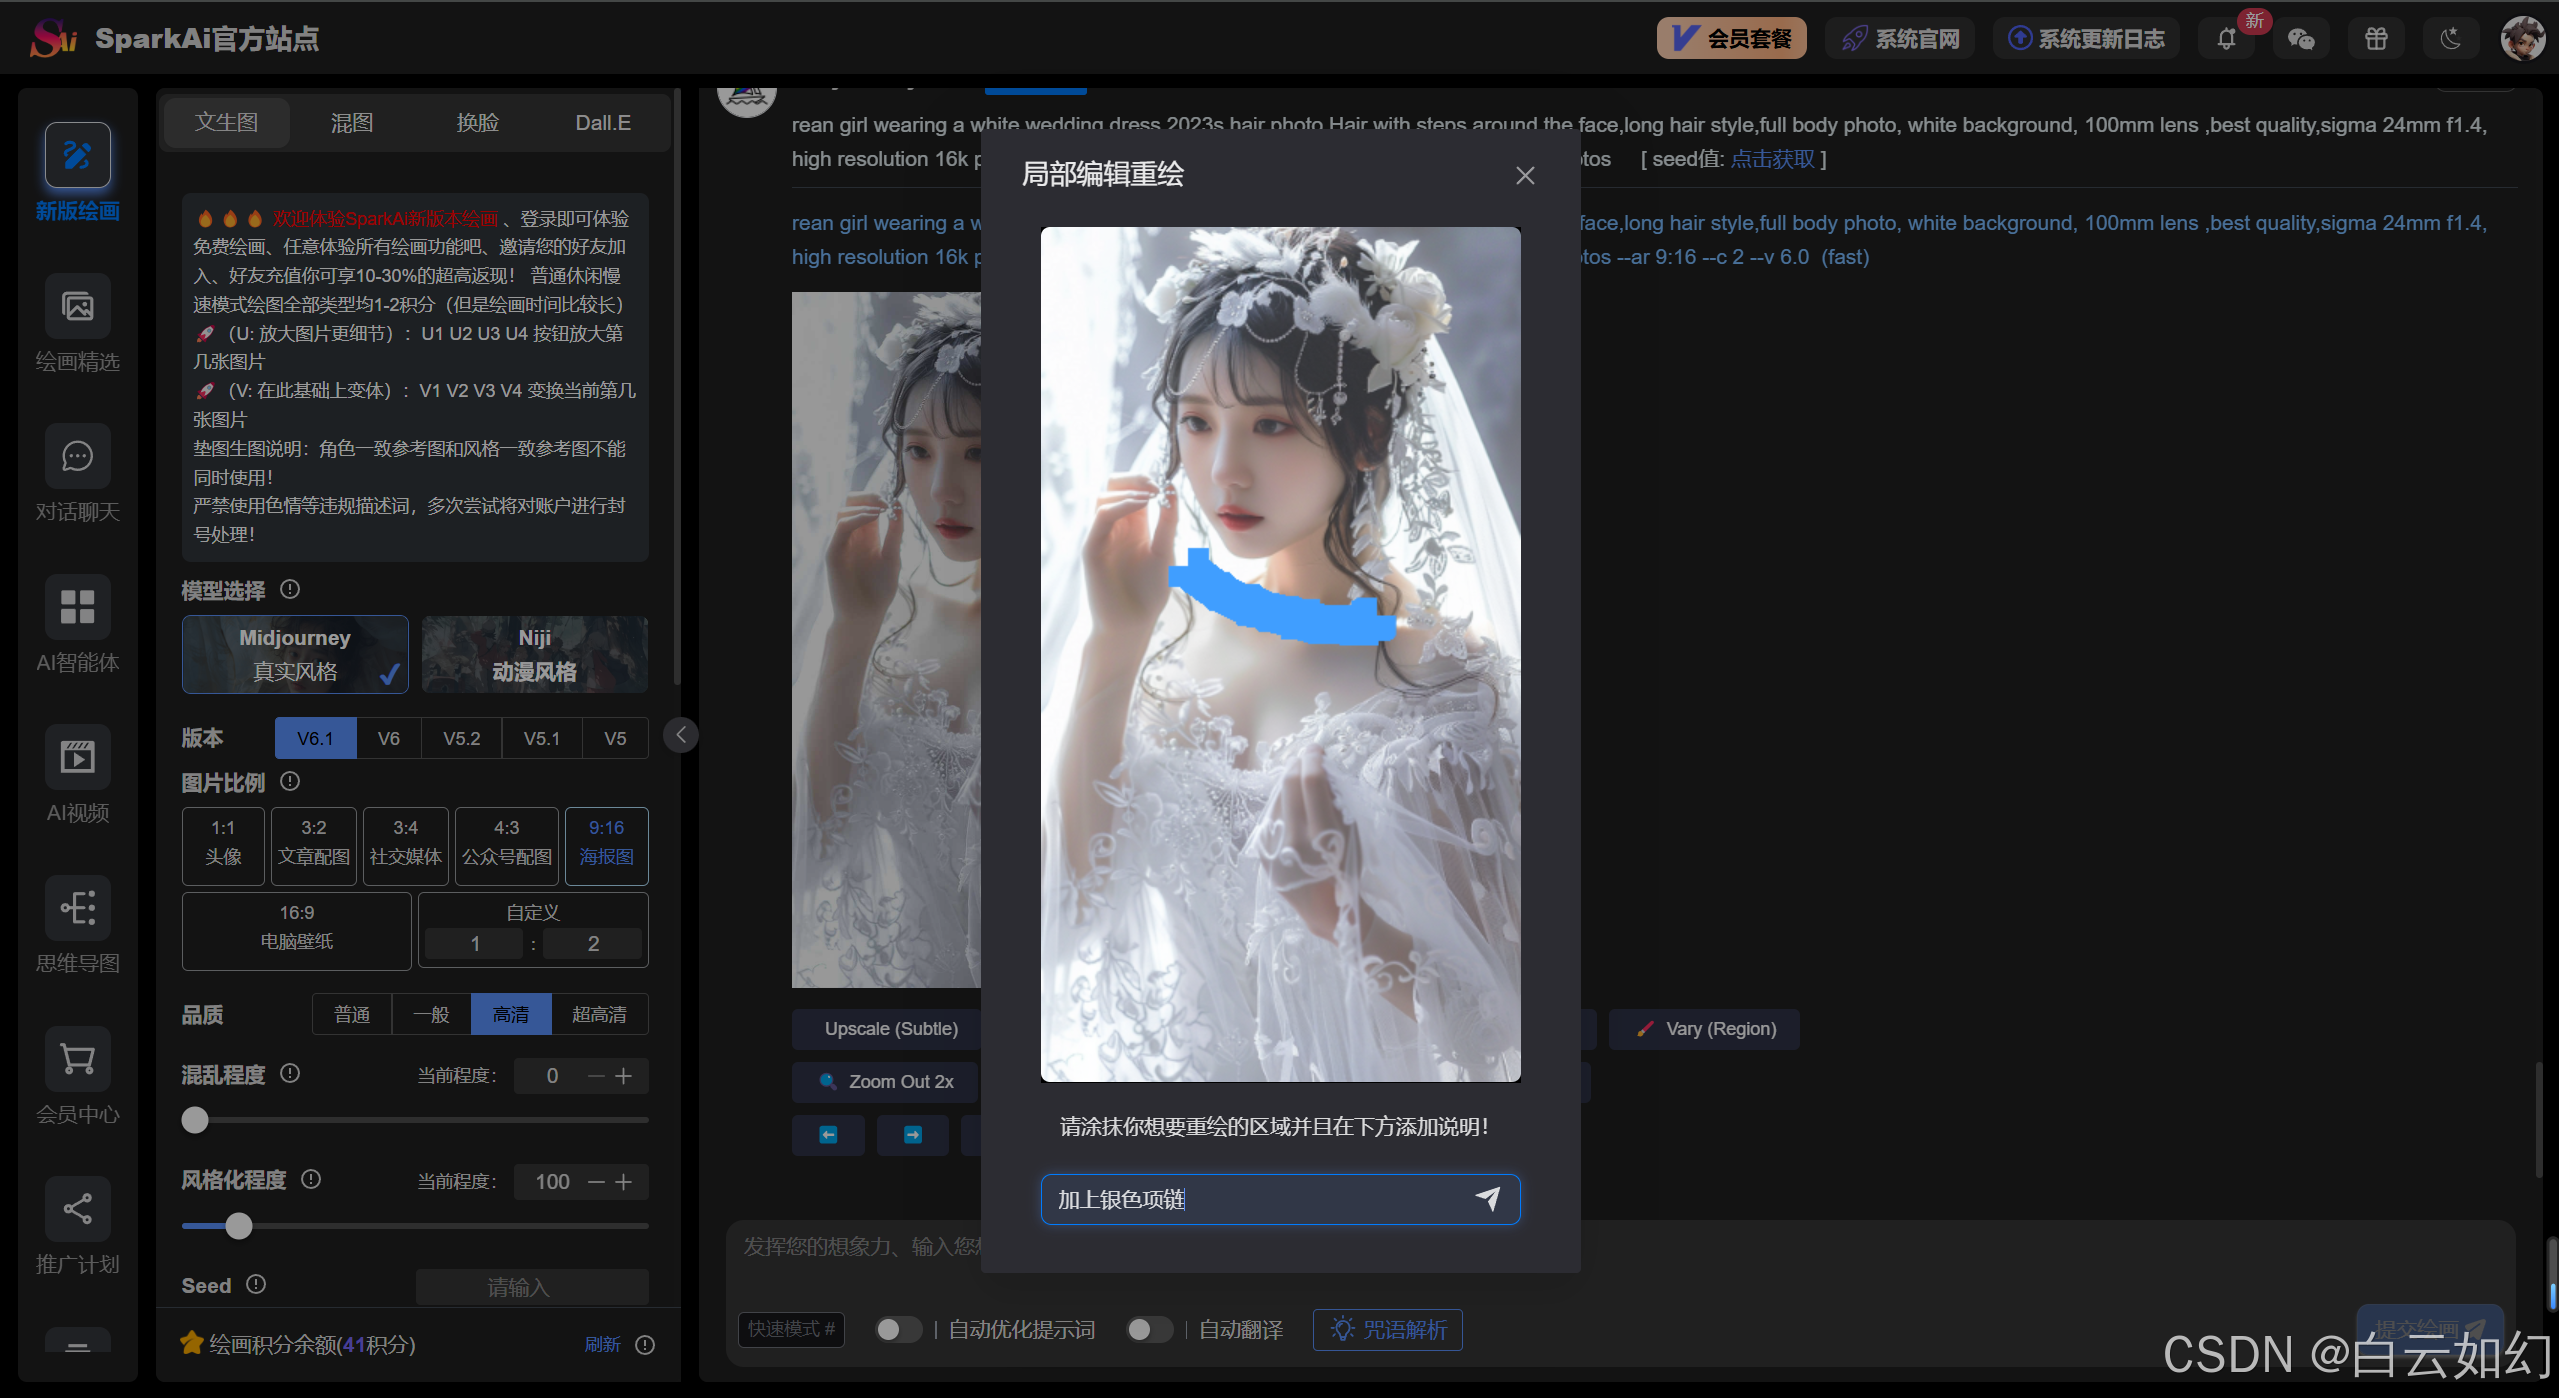Toggle 自动优化提示词 switch
This screenshot has width=2559, height=1398.
tap(897, 1329)
